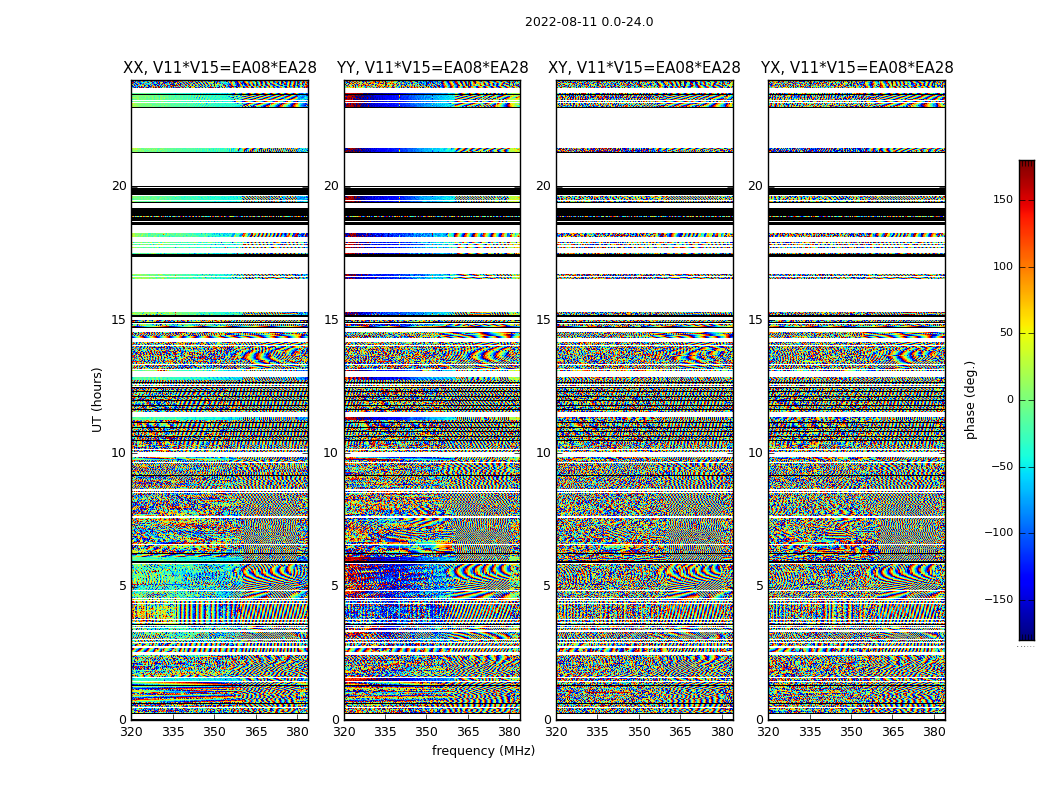Click the 320 MHz tick under XY plot

tap(556, 732)
